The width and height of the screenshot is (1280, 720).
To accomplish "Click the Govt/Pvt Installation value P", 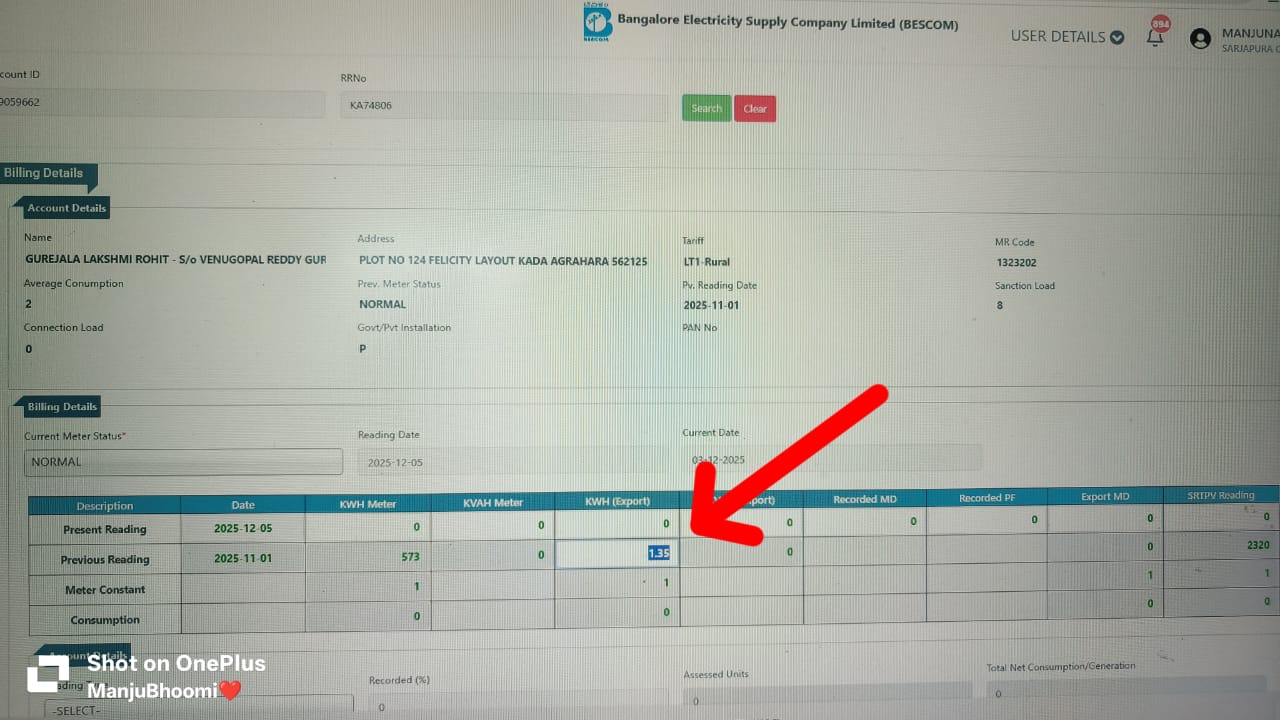I will point(362,349).
